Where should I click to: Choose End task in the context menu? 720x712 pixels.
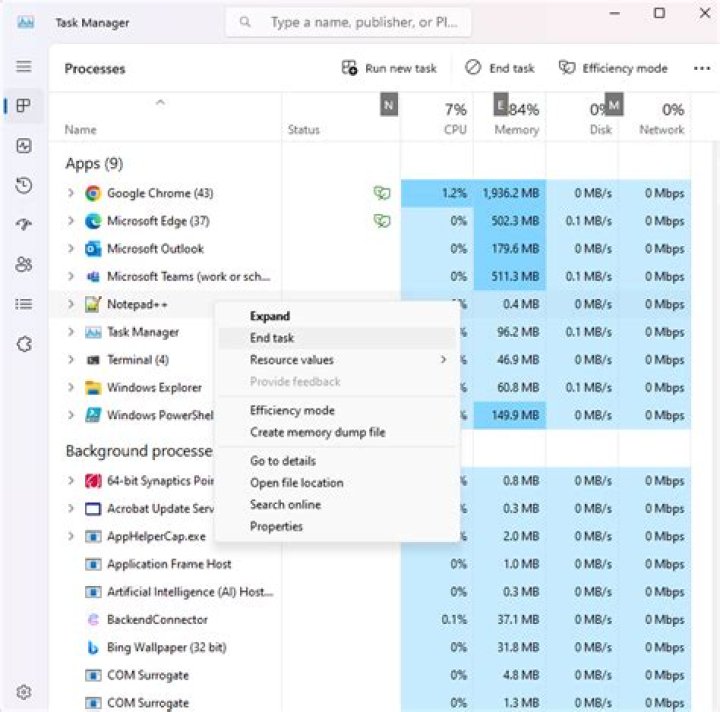pyautogui.click(x=338, y=338)
